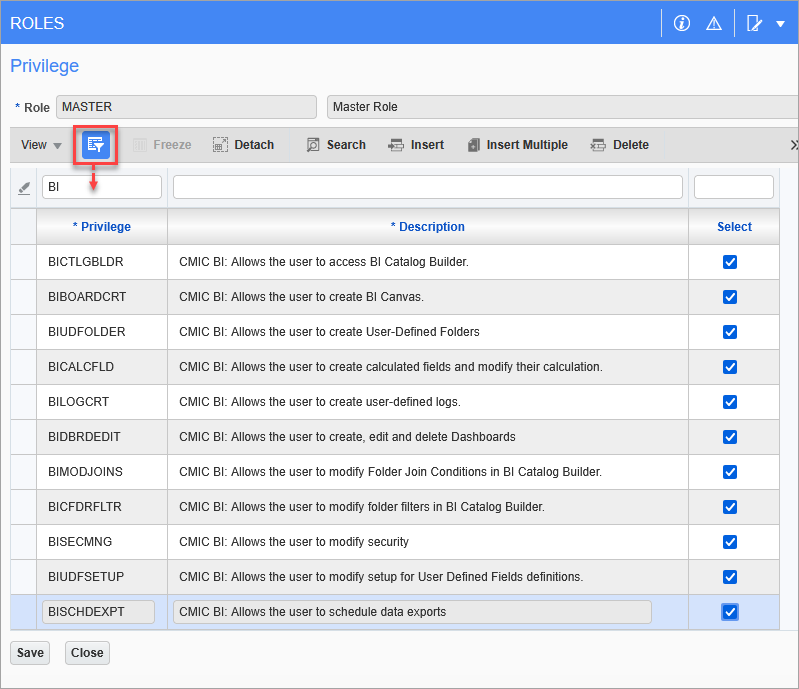Image resolution: width=799 pixels, height=689 pixels.
Task: Open the View dropdown menu
Action: [41, 145]
